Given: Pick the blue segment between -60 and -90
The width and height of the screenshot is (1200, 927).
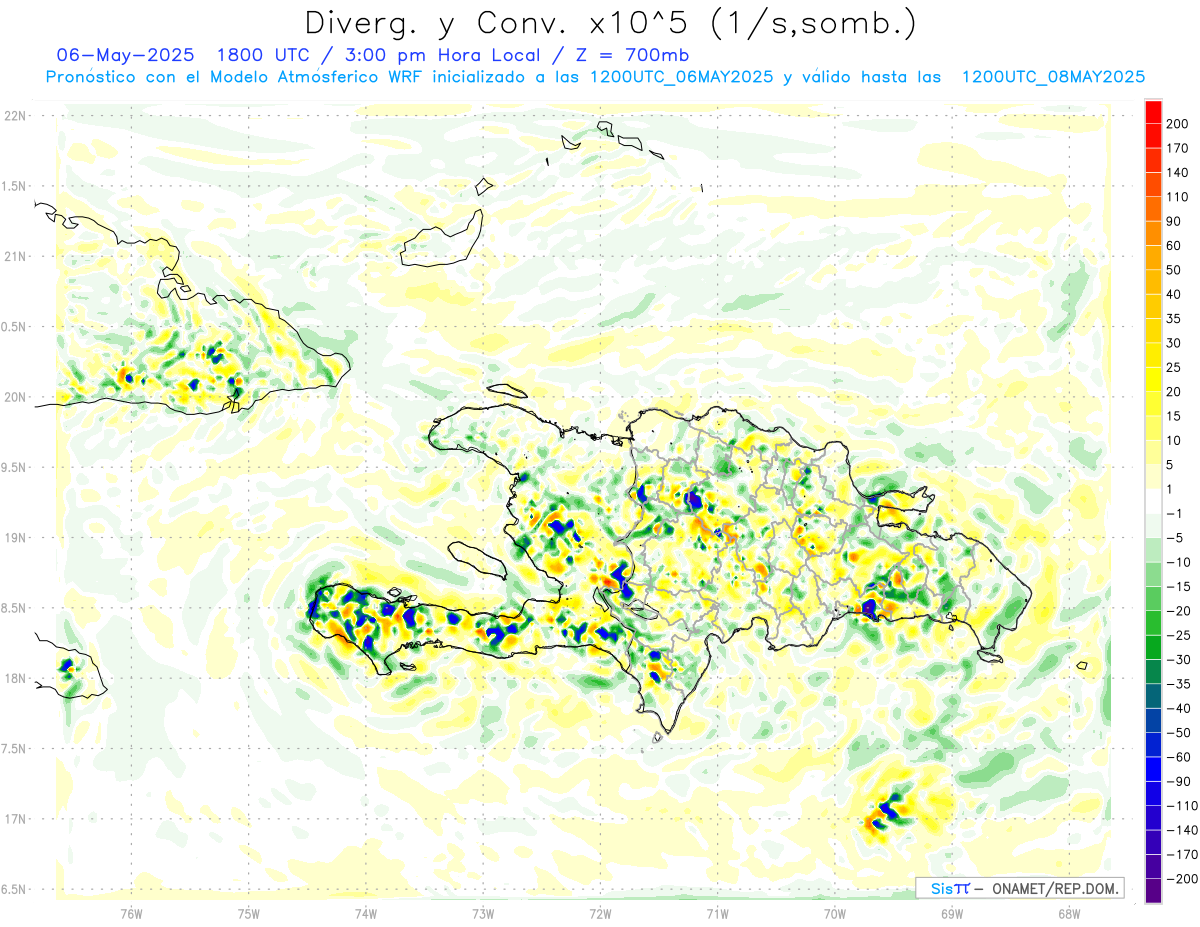Looking at the screenshot, I should tap(1153, 769).
